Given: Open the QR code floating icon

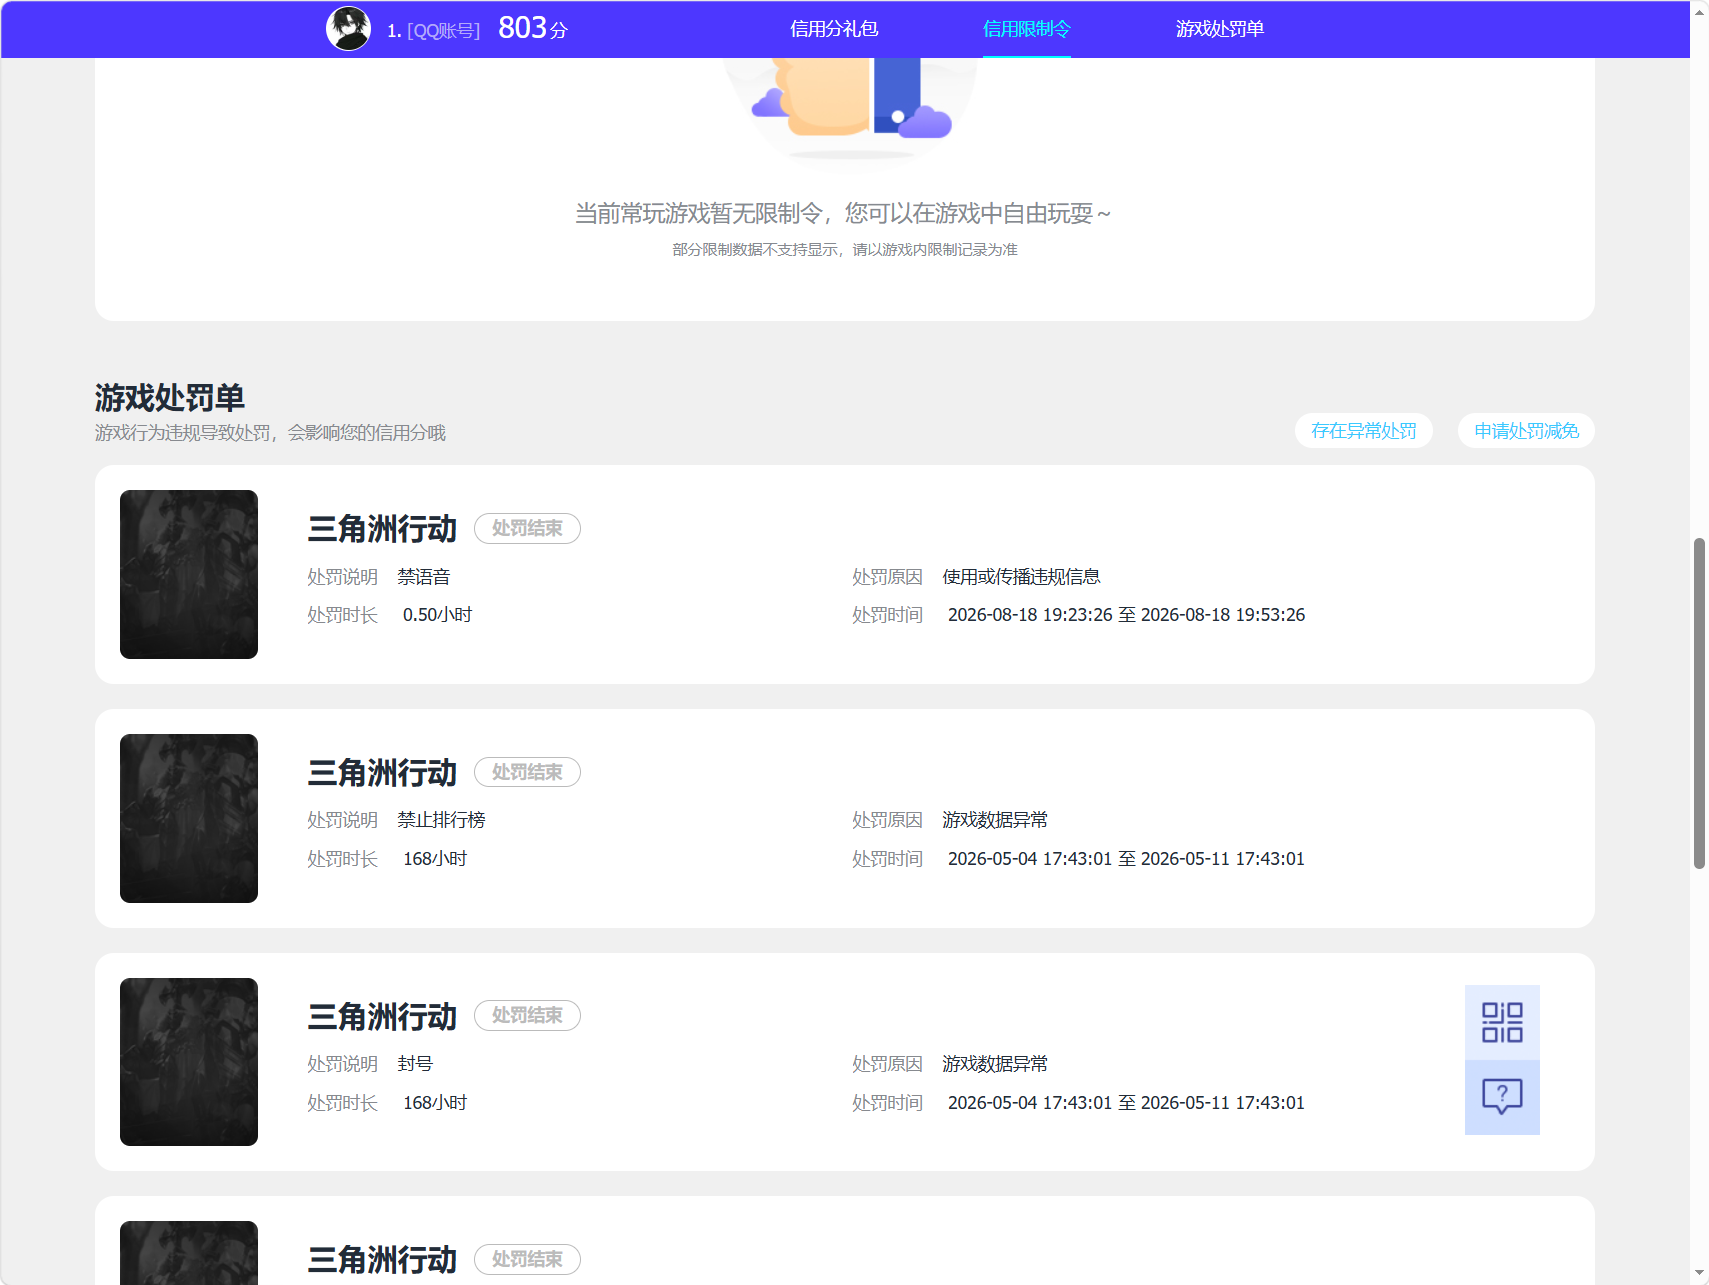Looking at the screenshot, I should tap(1502, 1022).
